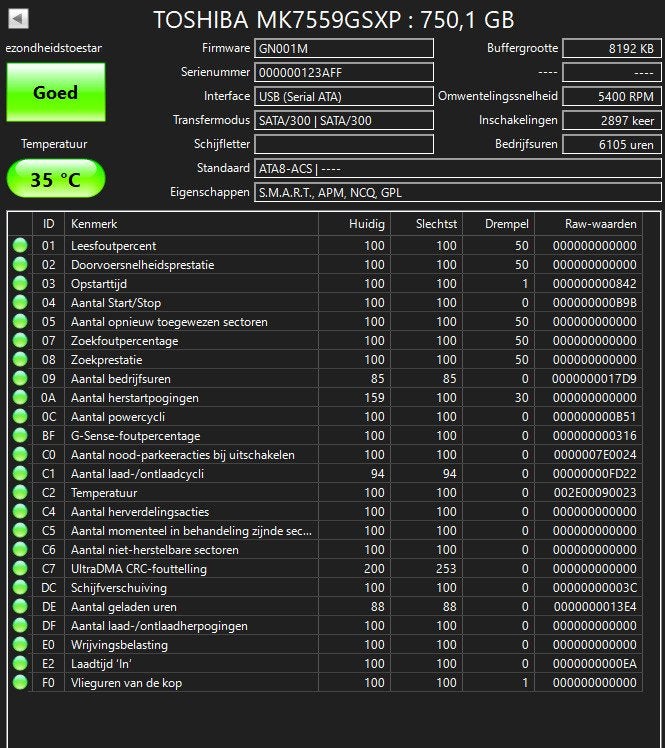Click the Firmware field GN001M
The image size is (665, 748).
(344, 49)
